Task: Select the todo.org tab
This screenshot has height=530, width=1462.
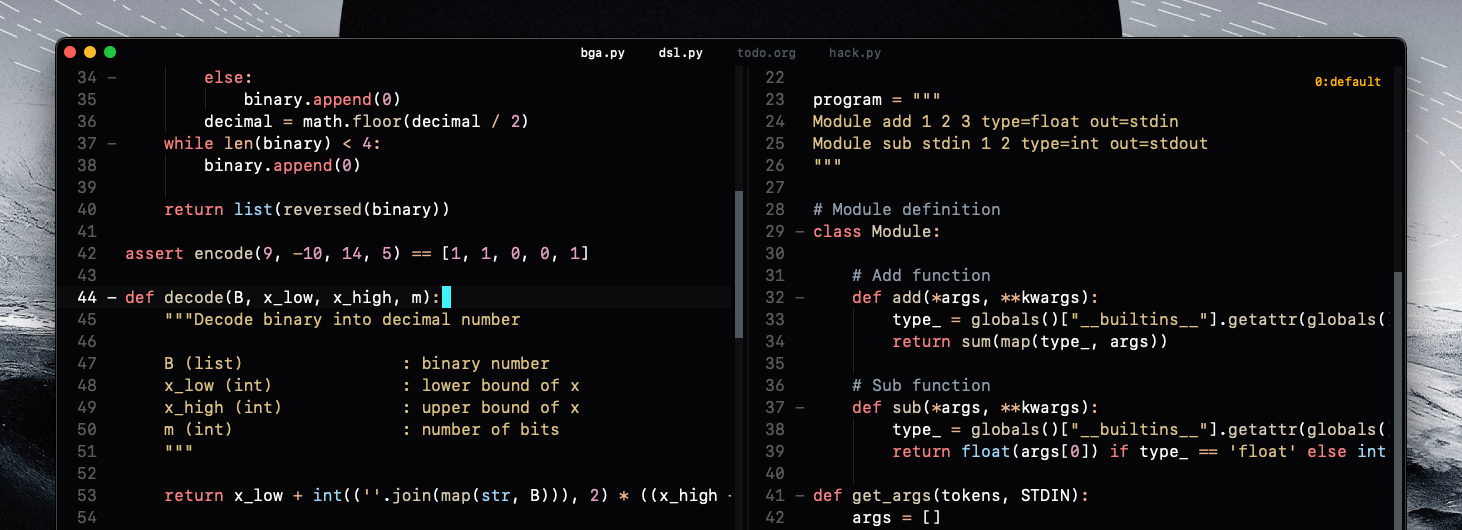Action: (x=766, y=53)
